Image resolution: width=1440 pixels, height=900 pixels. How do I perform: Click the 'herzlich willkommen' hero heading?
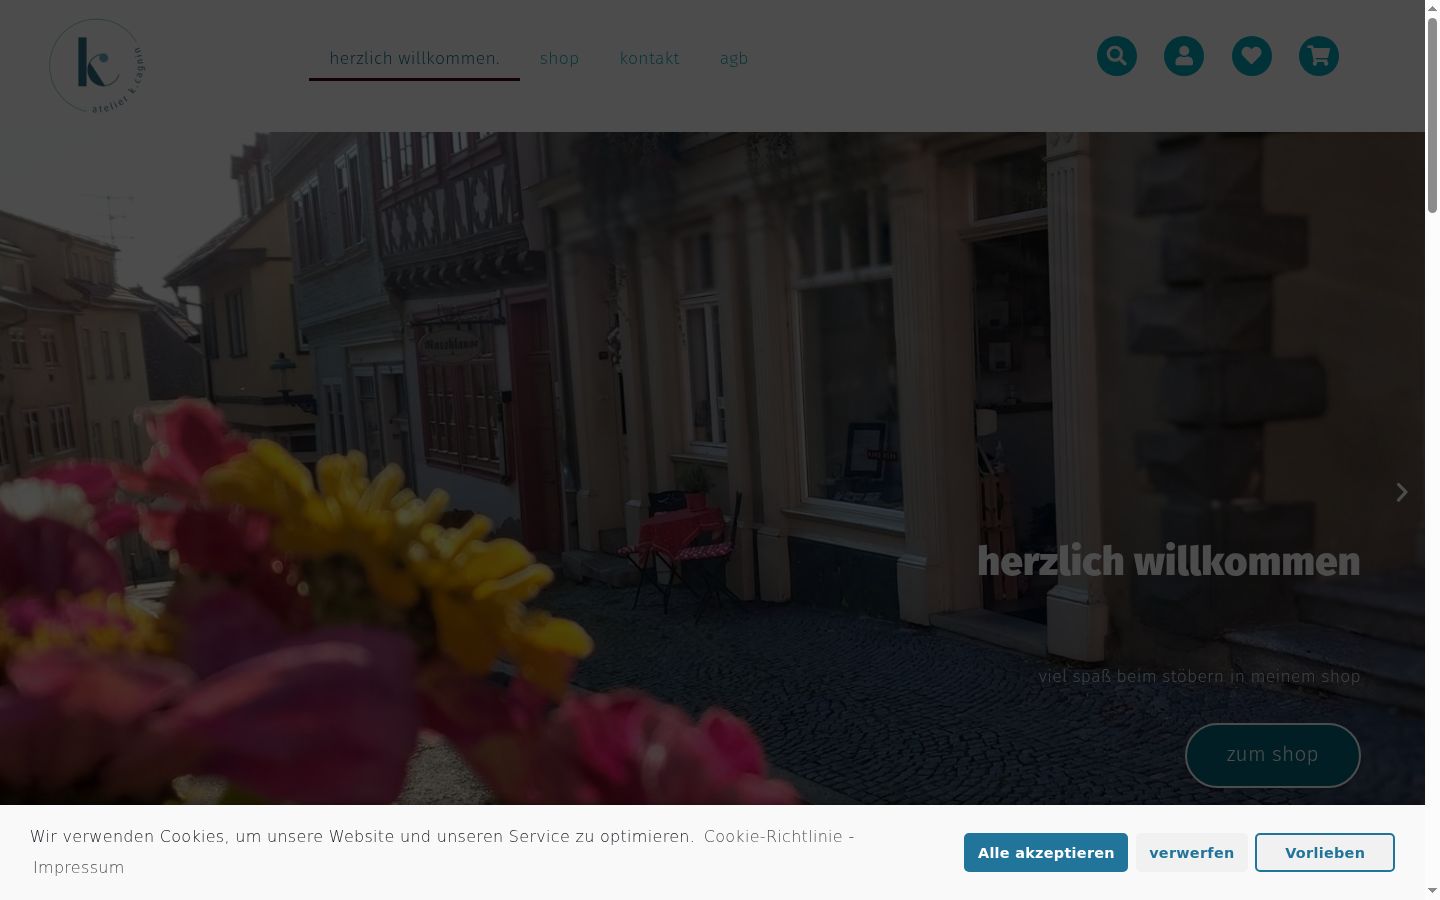click(1168, 561)
